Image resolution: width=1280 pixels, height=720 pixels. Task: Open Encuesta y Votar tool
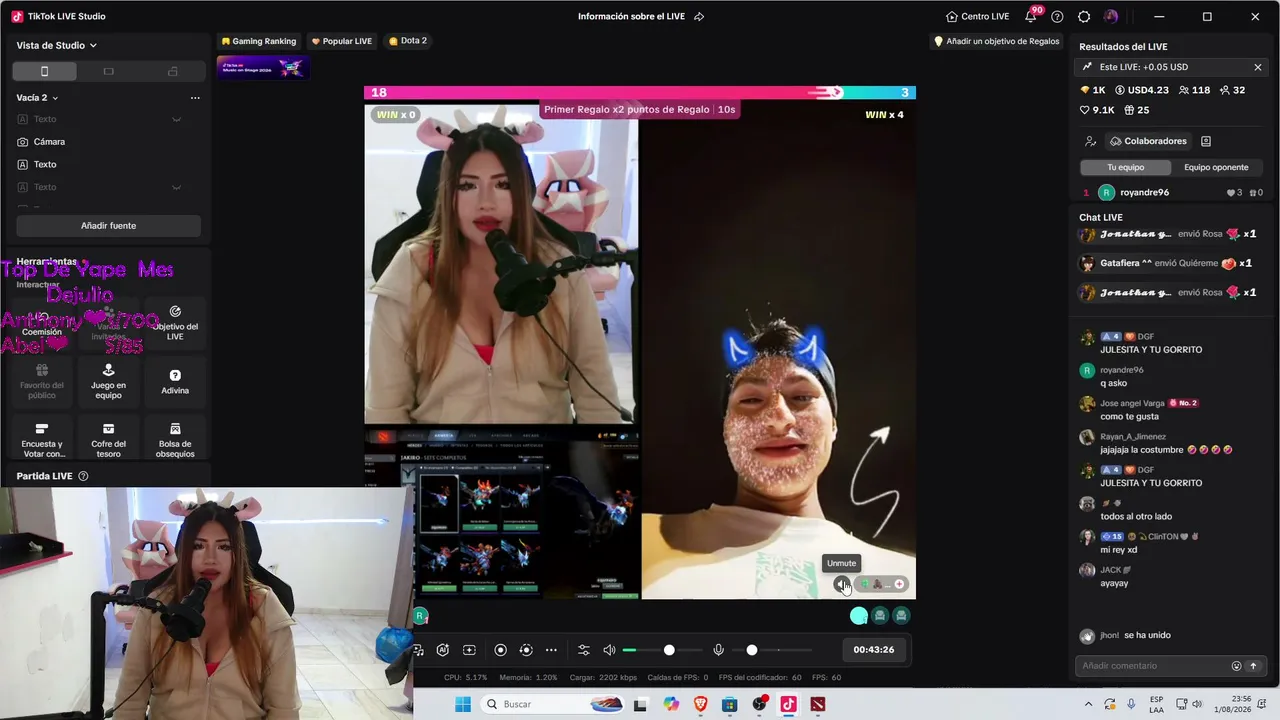[x=42, y=440]
